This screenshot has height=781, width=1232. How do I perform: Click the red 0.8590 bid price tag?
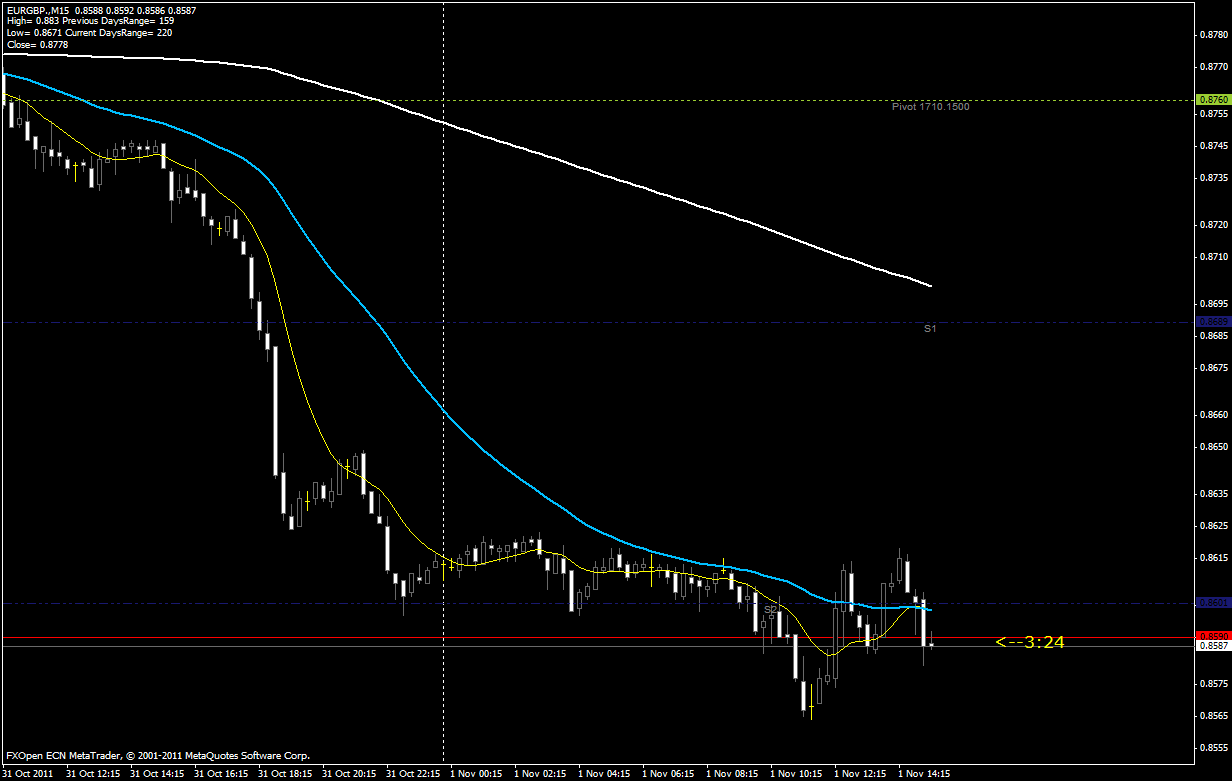(x=1213, y=633)
